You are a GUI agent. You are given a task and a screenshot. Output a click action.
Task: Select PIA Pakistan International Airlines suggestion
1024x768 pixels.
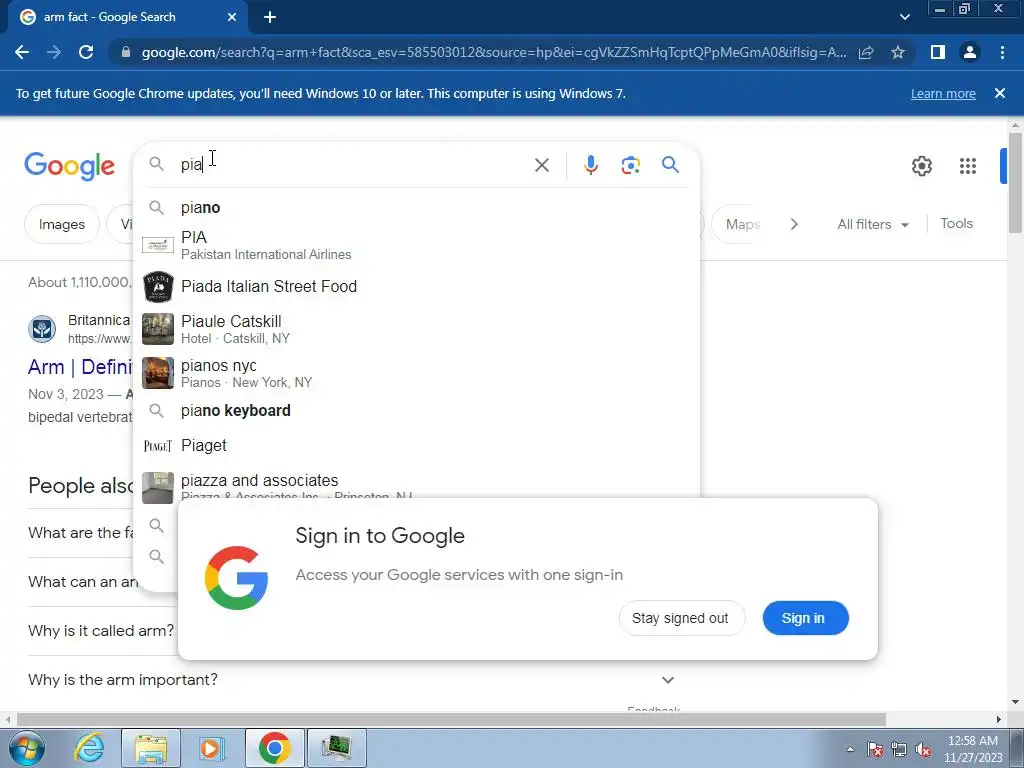pos(416,245)
